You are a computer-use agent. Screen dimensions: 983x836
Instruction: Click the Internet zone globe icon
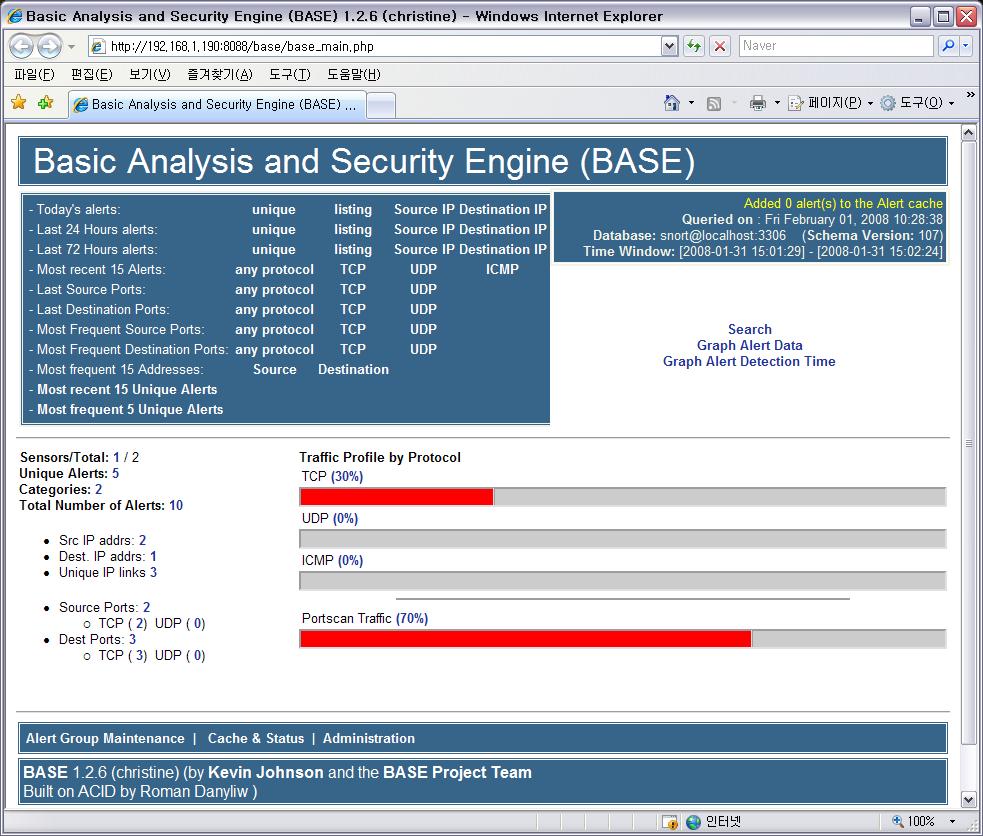693,822
